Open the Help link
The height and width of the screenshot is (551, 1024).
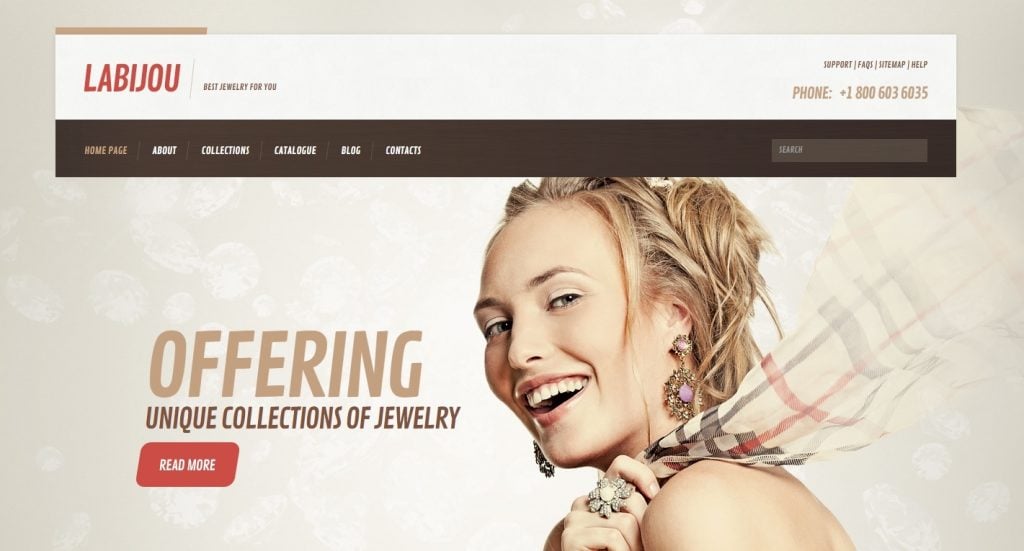pyautogui.click(x=919, y=65)
